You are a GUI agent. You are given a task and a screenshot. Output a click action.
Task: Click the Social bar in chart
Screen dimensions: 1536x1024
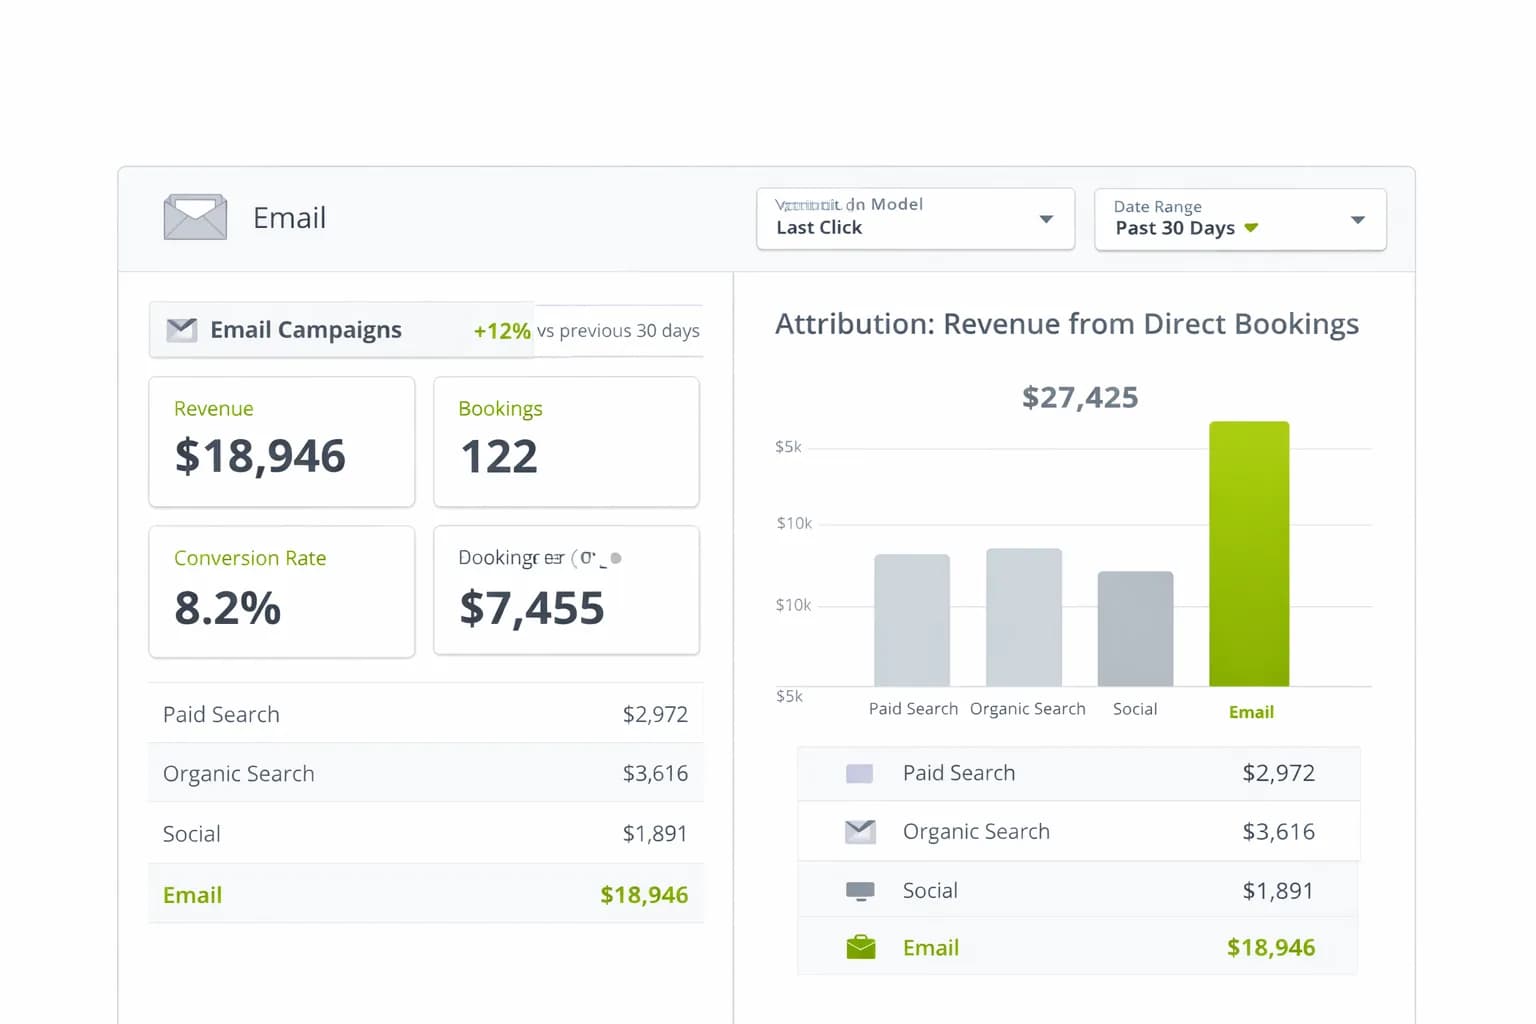1135,629
